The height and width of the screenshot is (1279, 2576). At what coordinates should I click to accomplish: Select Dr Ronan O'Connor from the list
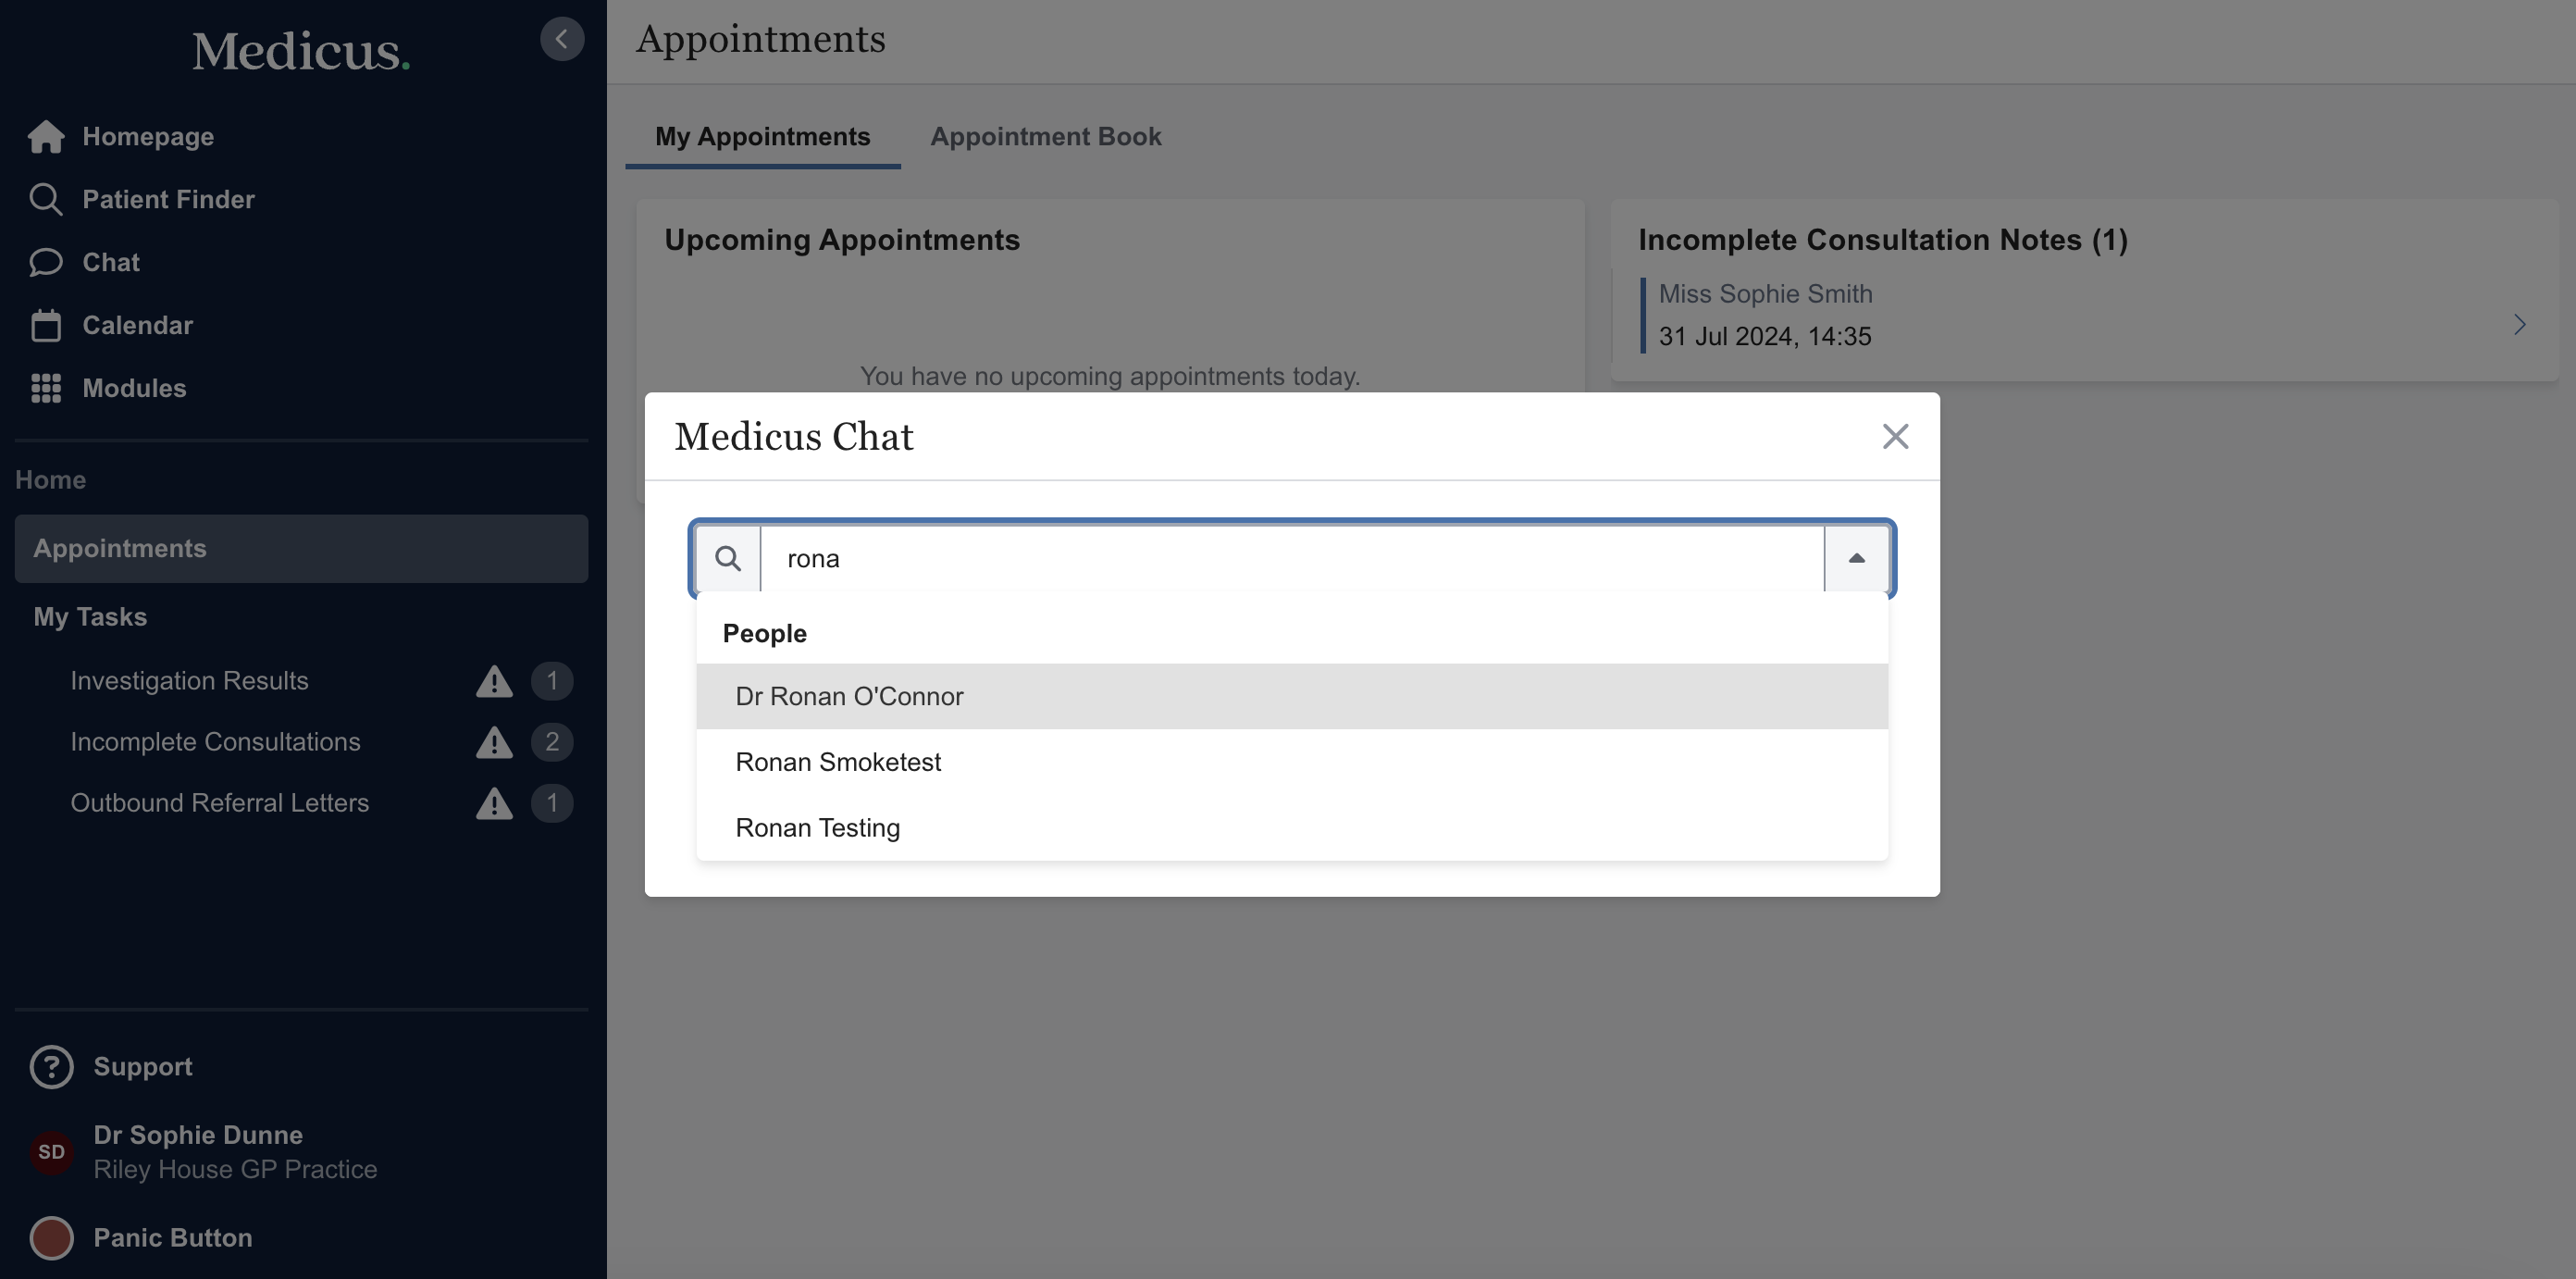tap(849, 696)
